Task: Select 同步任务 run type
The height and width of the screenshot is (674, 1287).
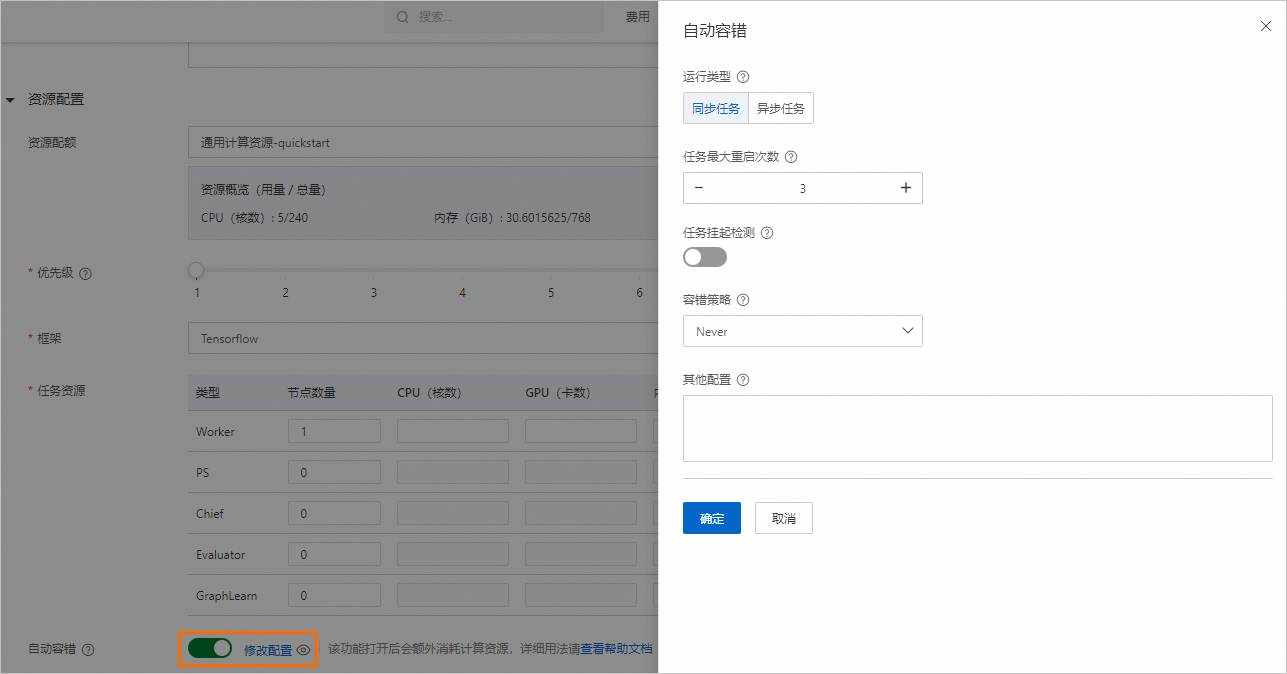Action: (x=716, y=108)
